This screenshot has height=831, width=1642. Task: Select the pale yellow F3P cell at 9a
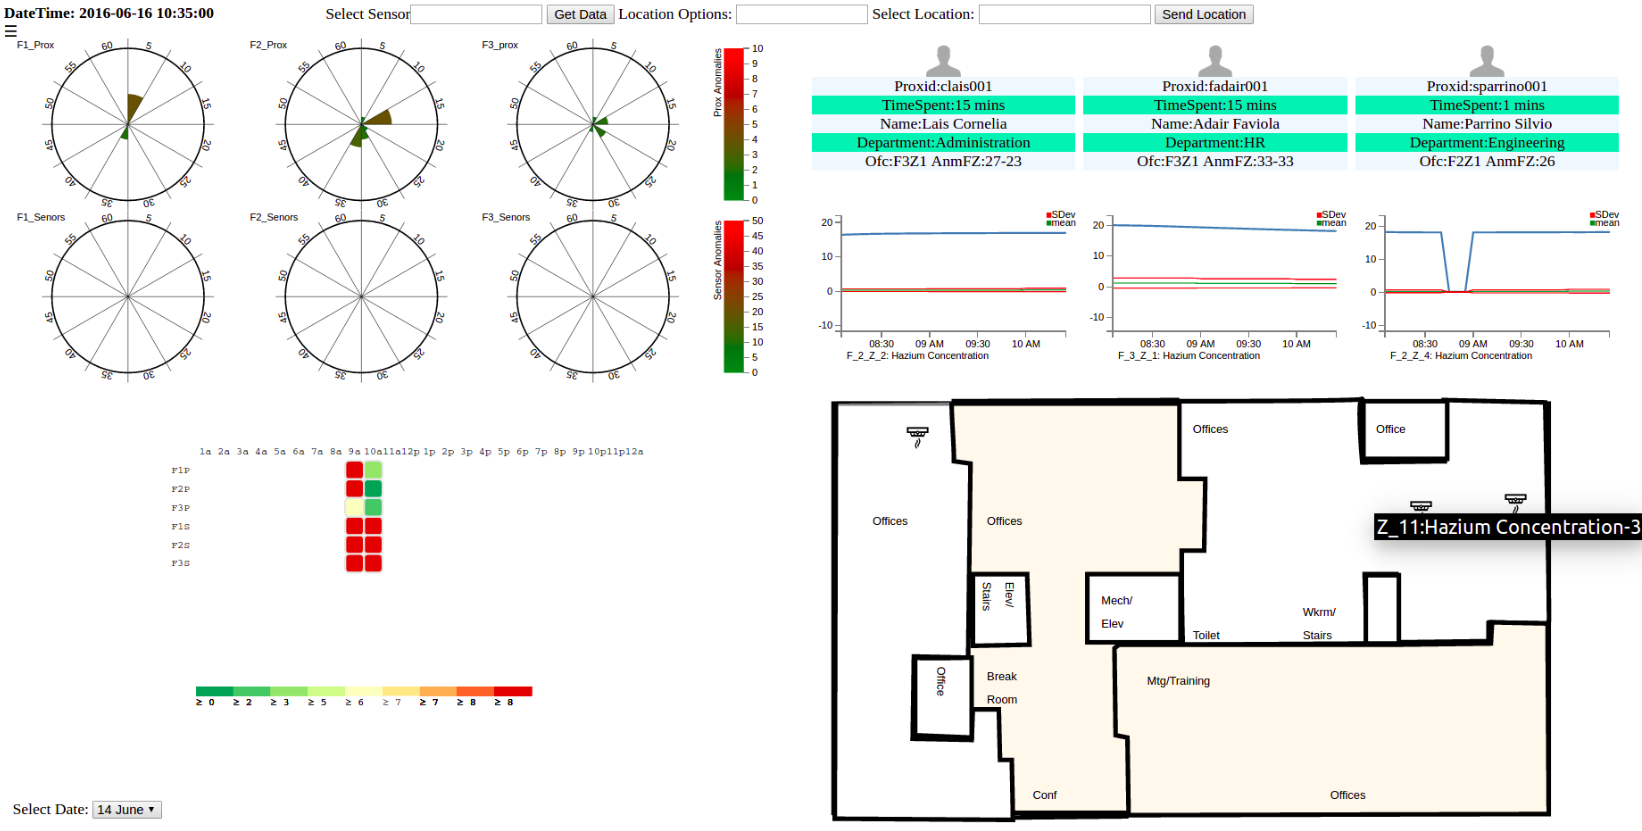354,508
